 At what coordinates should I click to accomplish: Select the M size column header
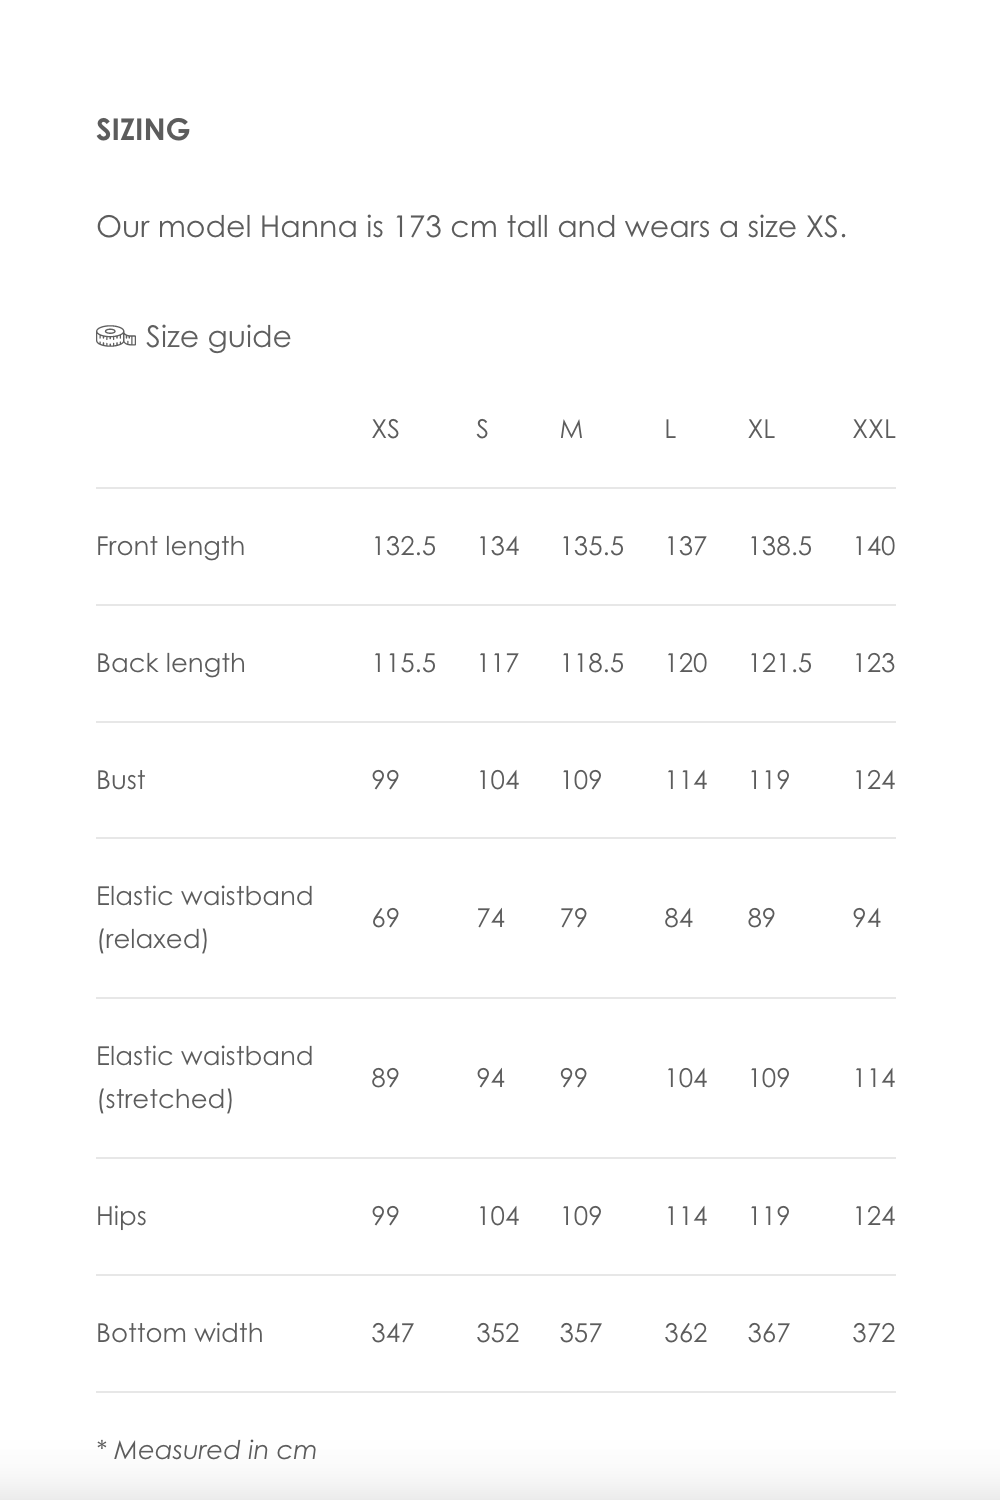click(x=571, y=430)
